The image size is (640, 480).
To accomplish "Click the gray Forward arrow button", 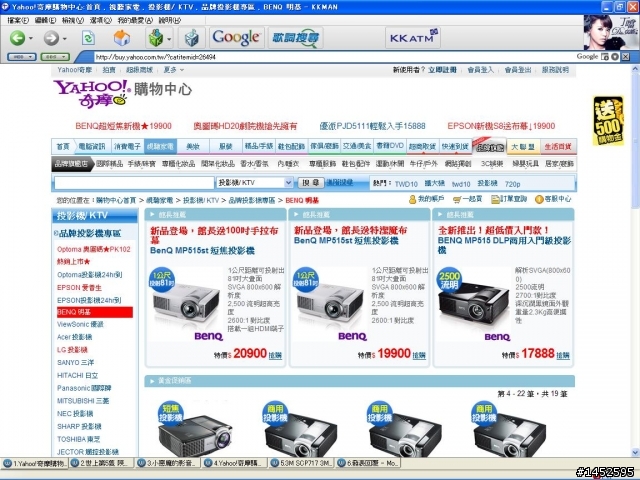I will point(51,38).
